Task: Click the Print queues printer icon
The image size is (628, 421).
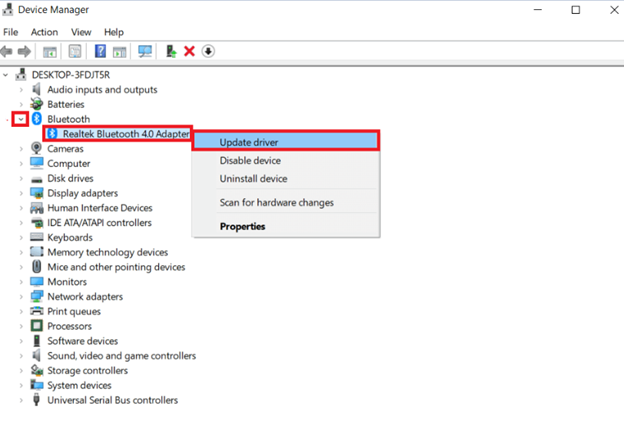Action: (36, 311)
